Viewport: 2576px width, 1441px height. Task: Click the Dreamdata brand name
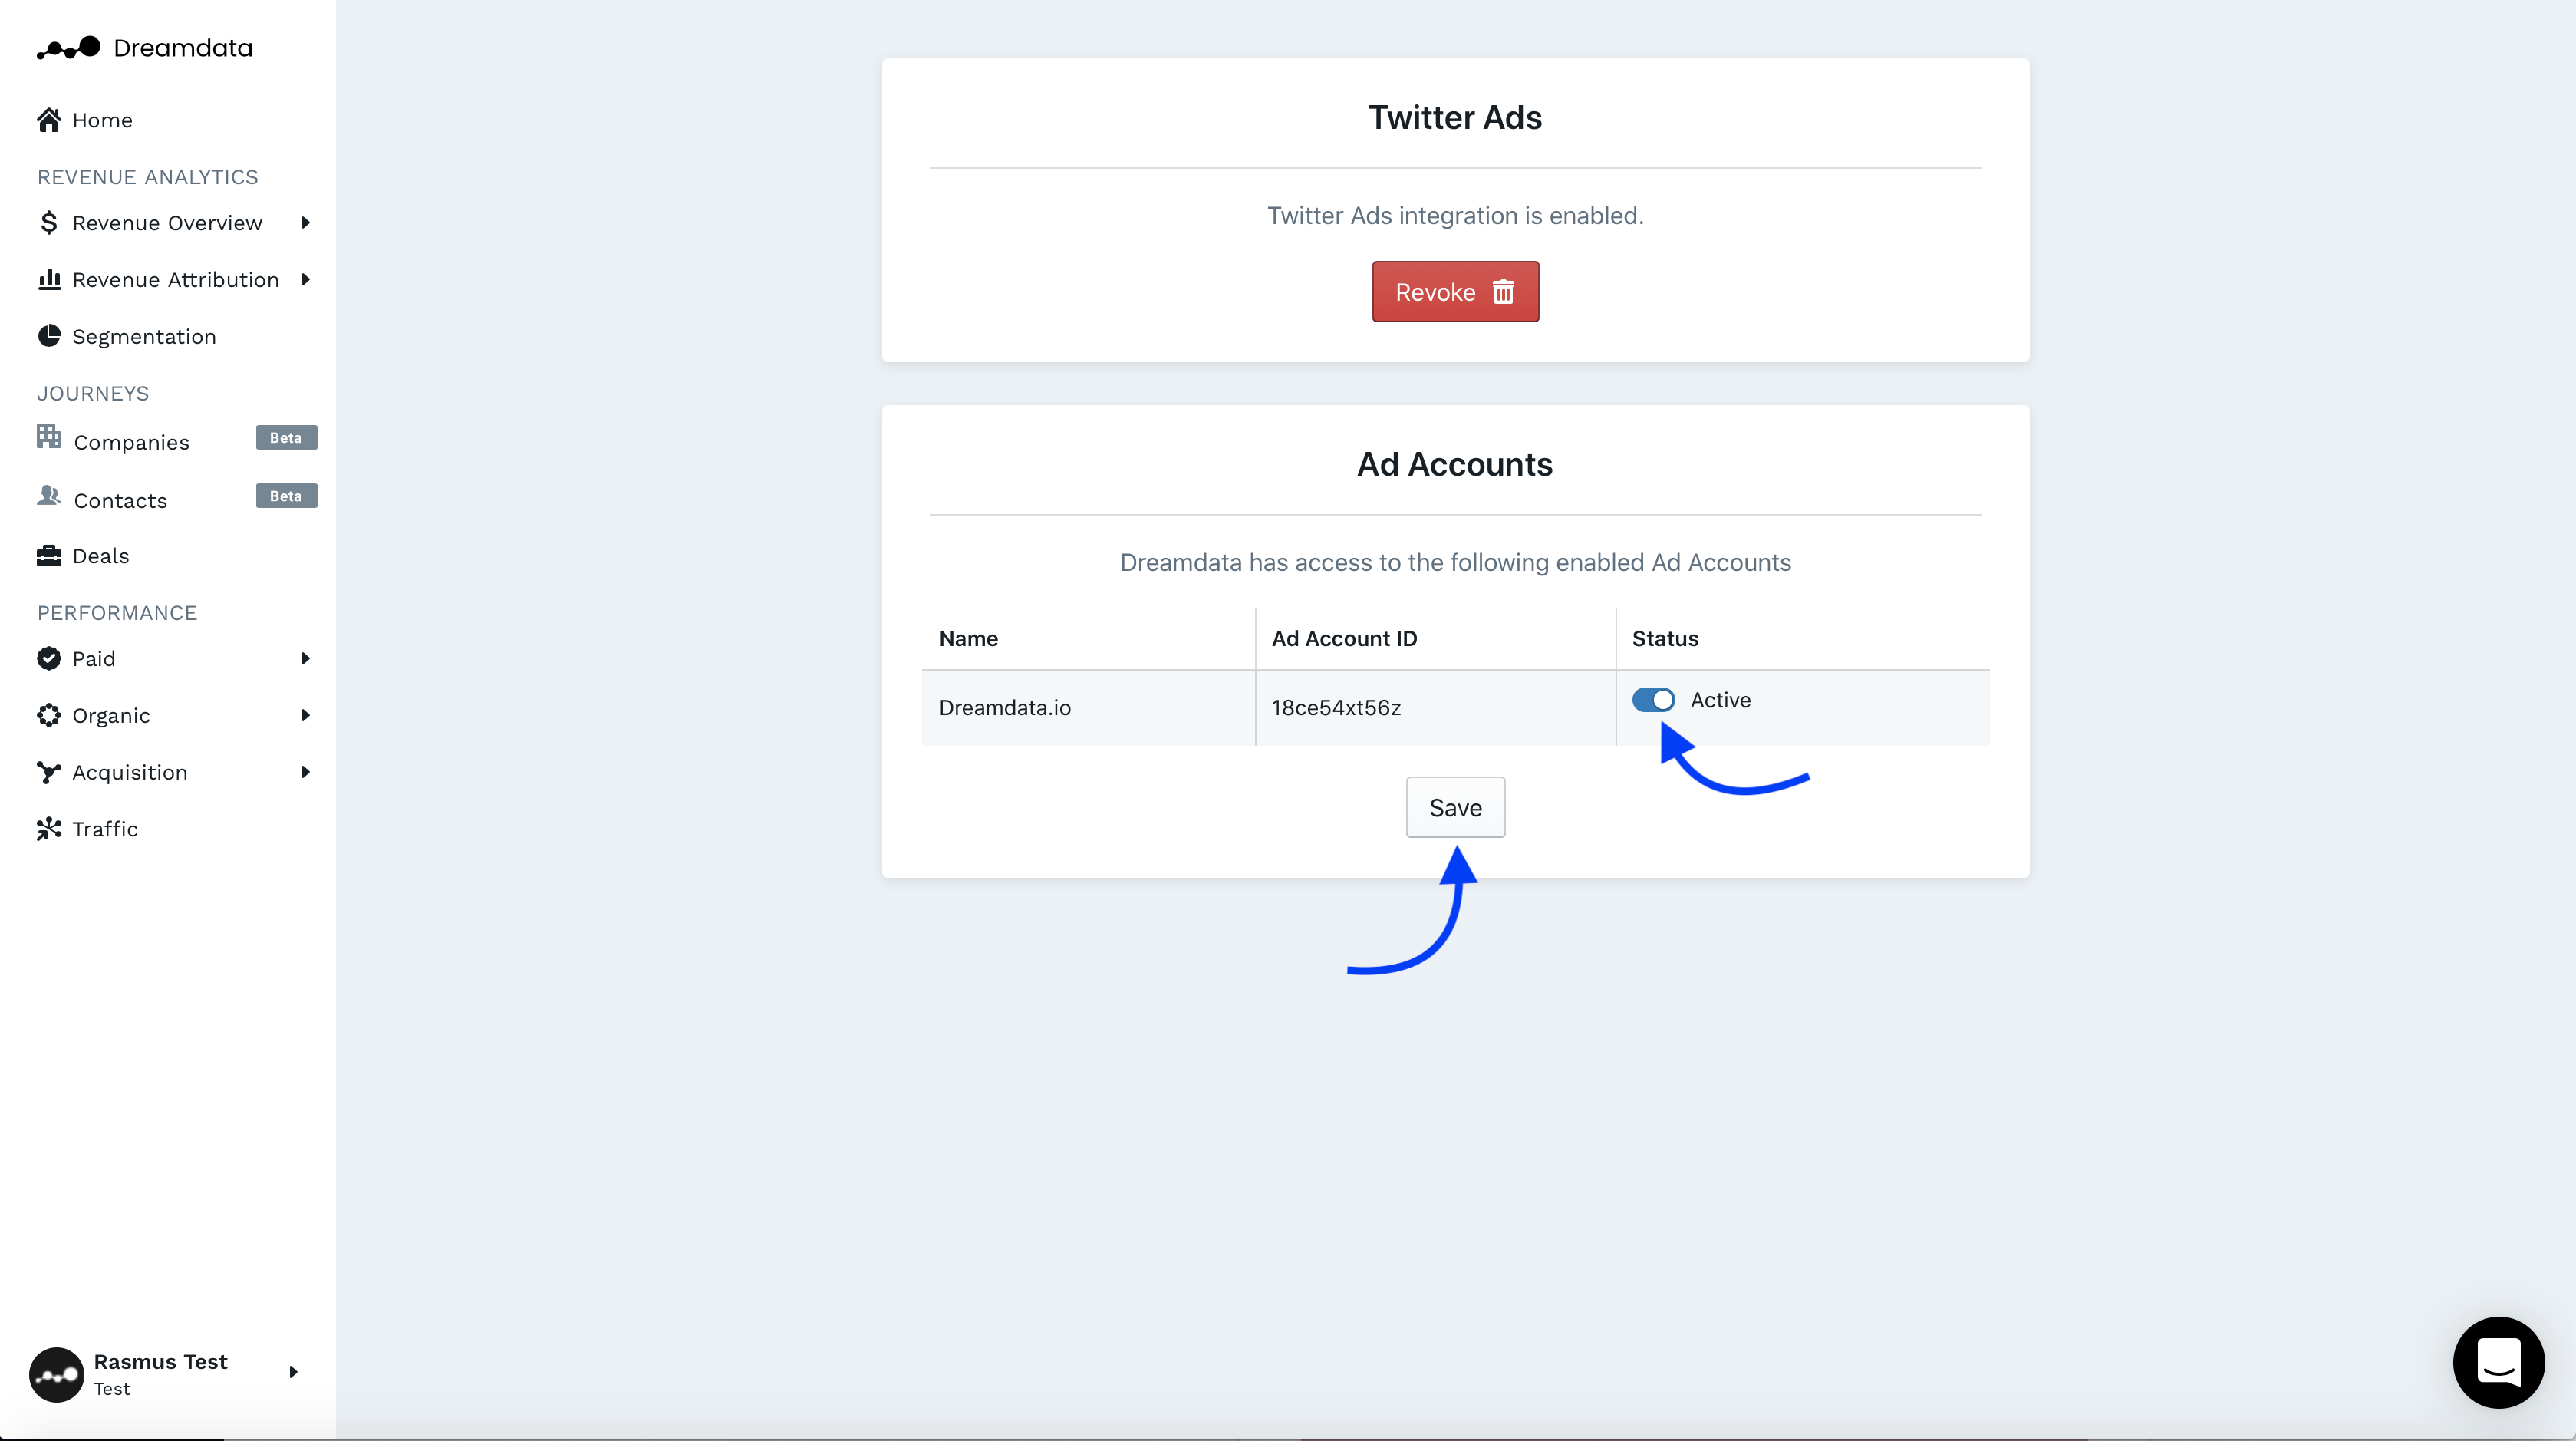tap(183, 48)
